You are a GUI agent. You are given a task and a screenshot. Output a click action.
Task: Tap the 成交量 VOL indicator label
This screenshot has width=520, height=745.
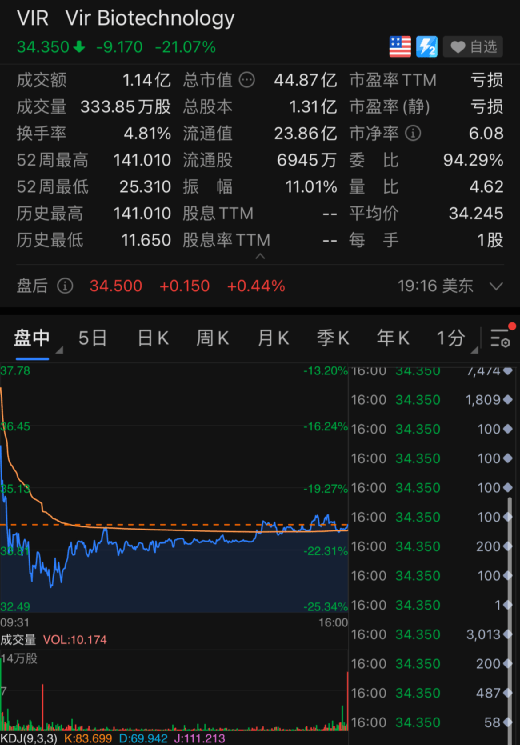(x=53, y=640)
